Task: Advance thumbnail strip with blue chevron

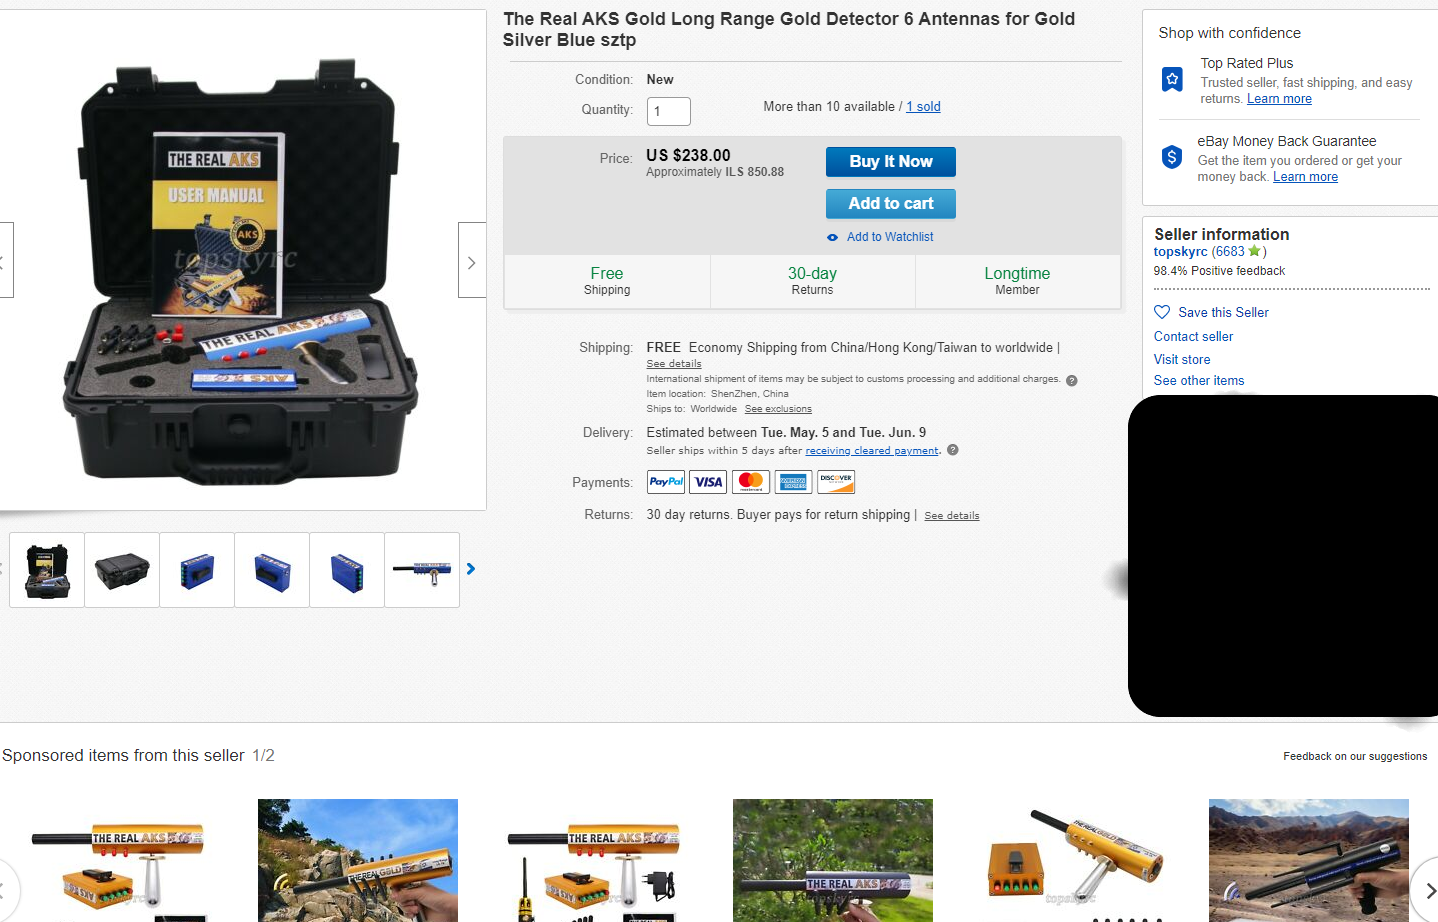Action: (471, 569)
